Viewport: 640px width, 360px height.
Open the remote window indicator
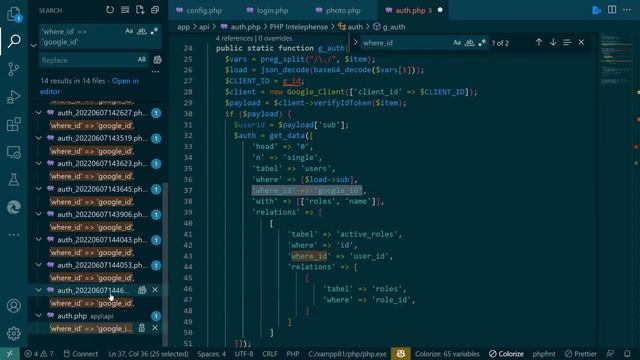point(9,353)
